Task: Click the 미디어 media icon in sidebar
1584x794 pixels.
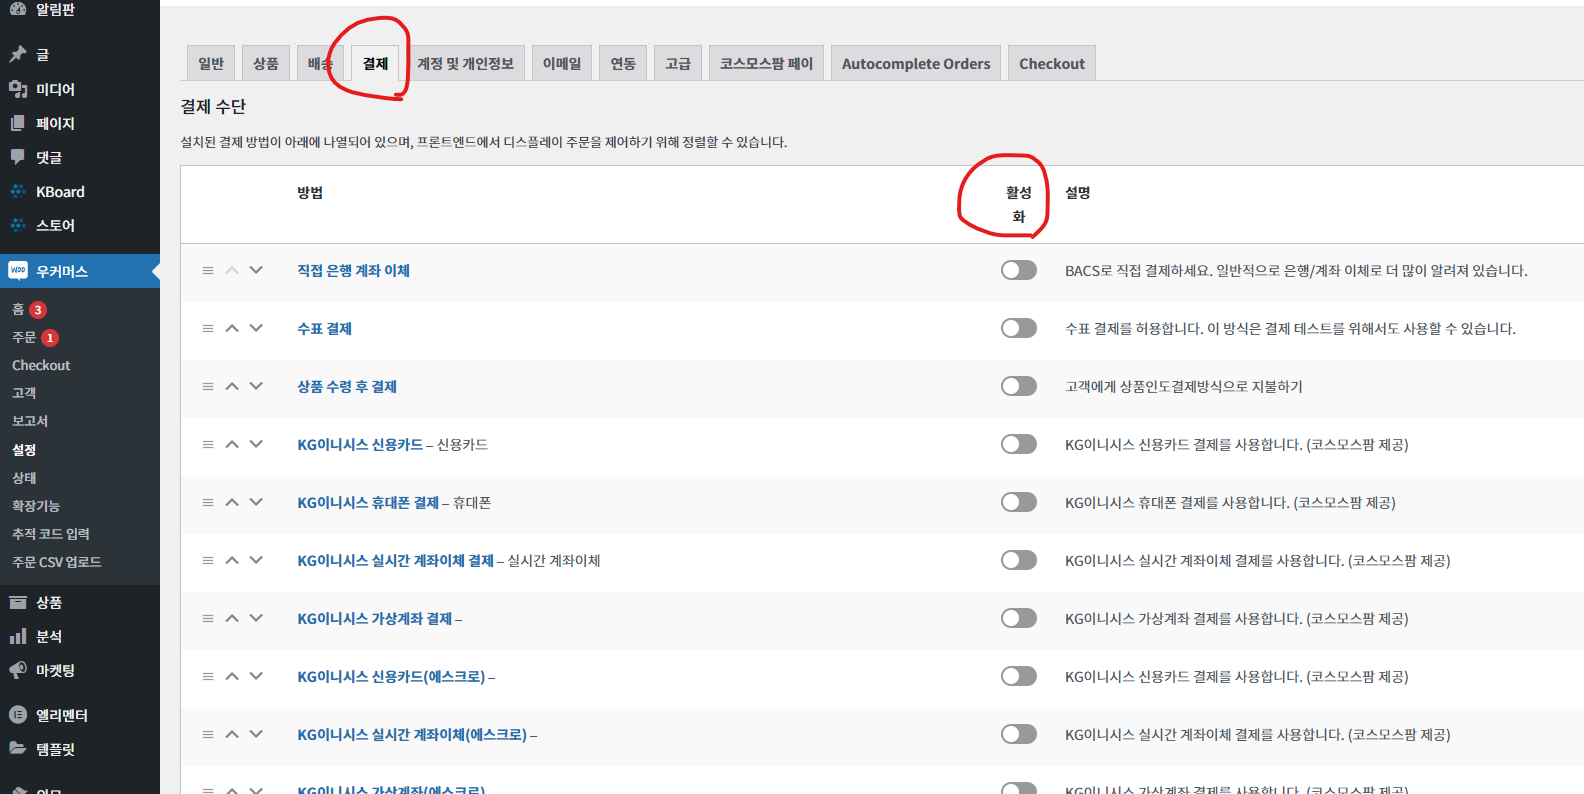Action: [x=18, y=89]
